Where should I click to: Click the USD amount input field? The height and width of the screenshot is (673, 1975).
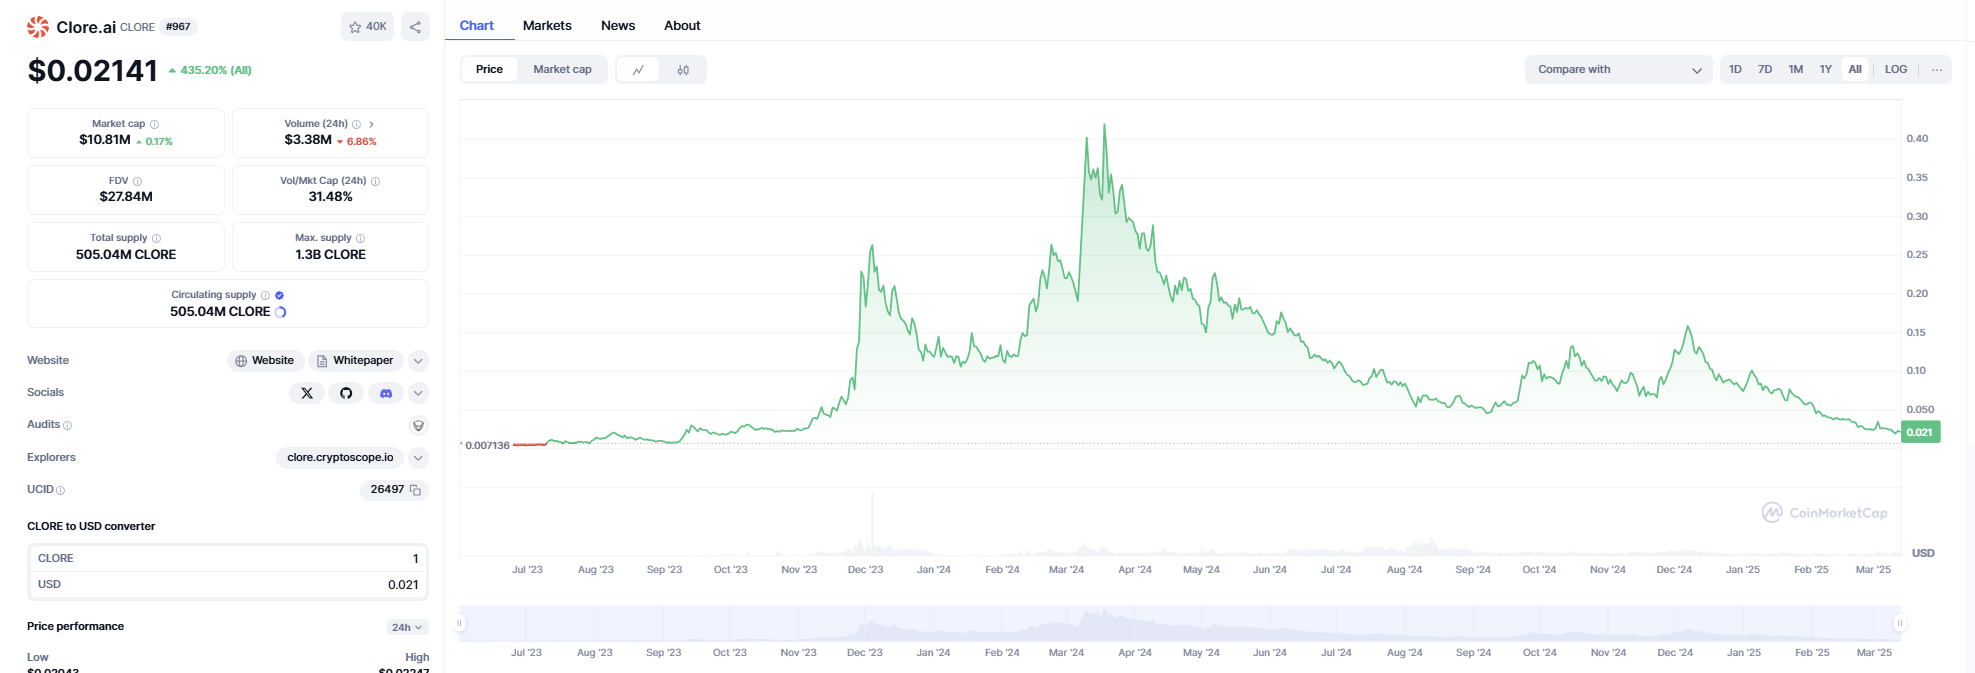pos(228,585)
